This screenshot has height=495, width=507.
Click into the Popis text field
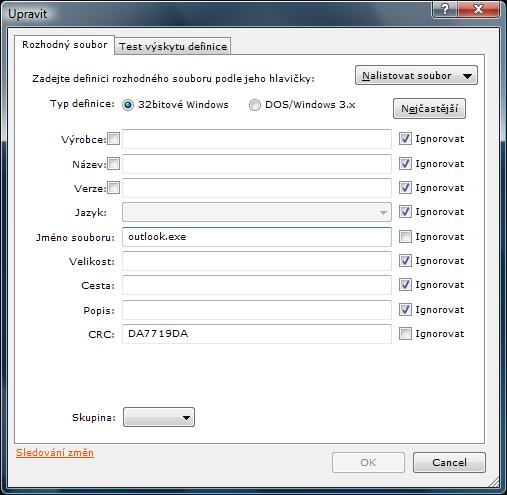pyautogui.click(x=257, y=310)
